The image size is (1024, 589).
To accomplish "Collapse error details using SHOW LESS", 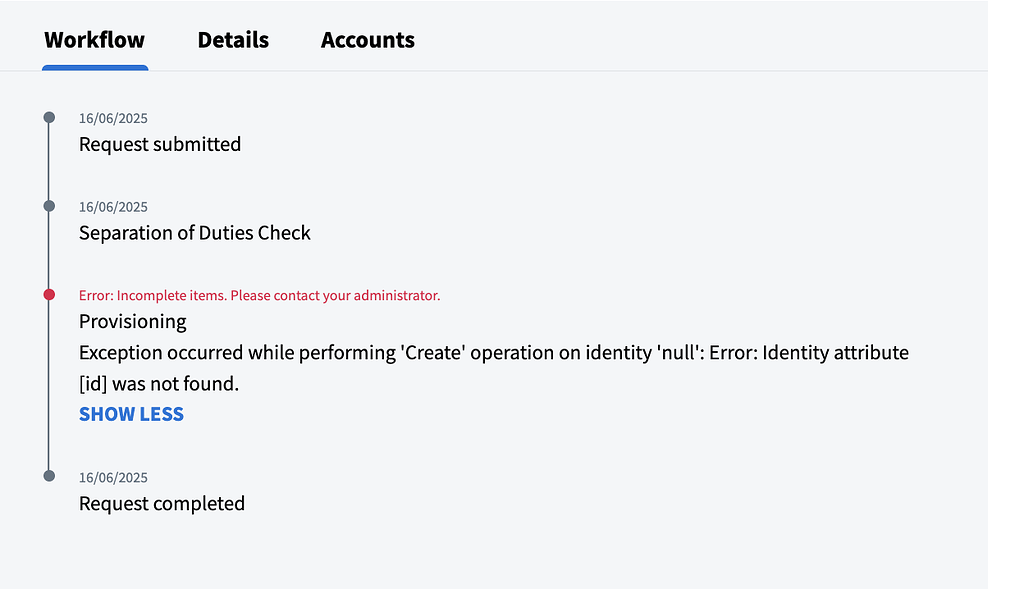I will pos(131,413).
